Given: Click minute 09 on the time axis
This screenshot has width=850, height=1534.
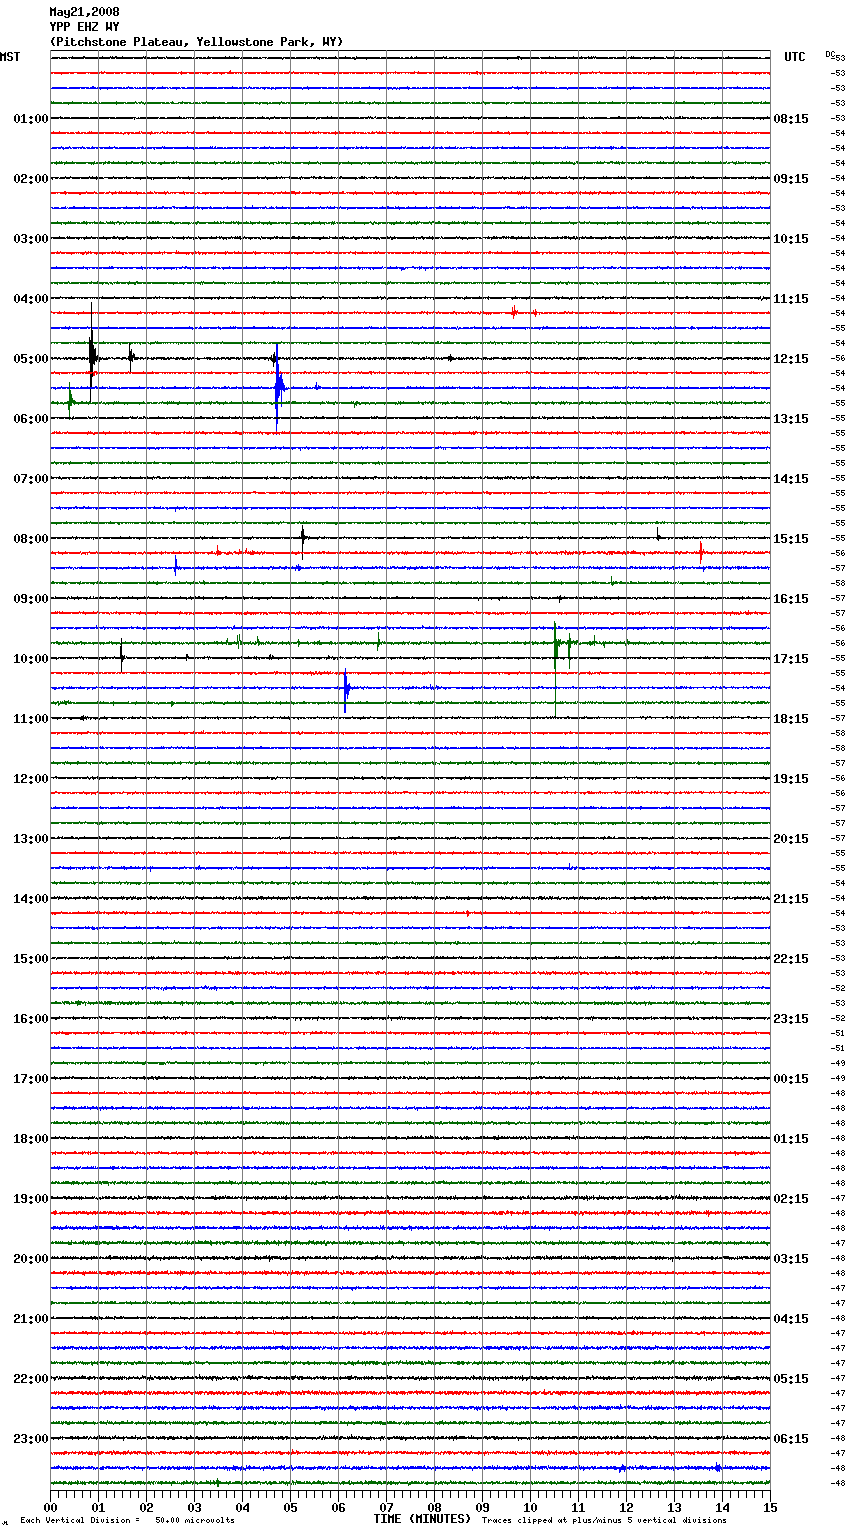Looking at the screenshot, I should (482, 1507).
